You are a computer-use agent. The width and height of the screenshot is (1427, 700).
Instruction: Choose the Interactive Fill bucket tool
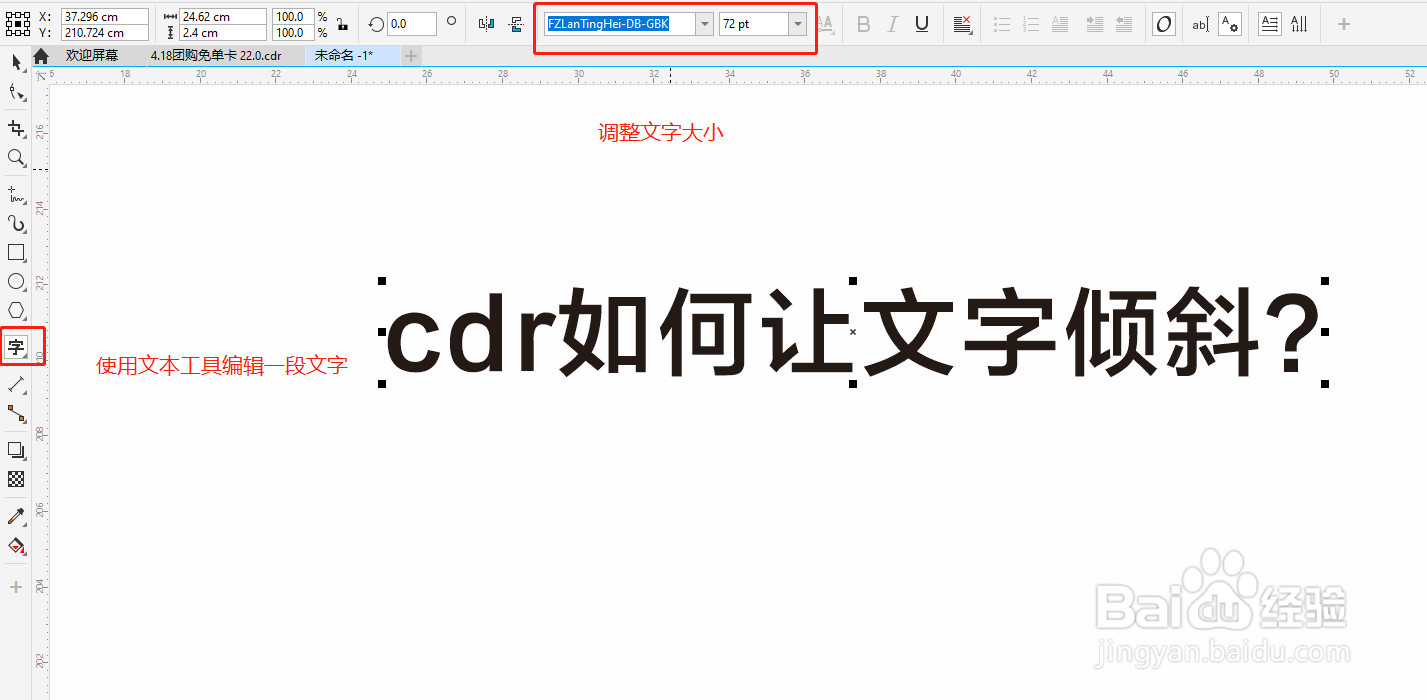tap(16, 546)
